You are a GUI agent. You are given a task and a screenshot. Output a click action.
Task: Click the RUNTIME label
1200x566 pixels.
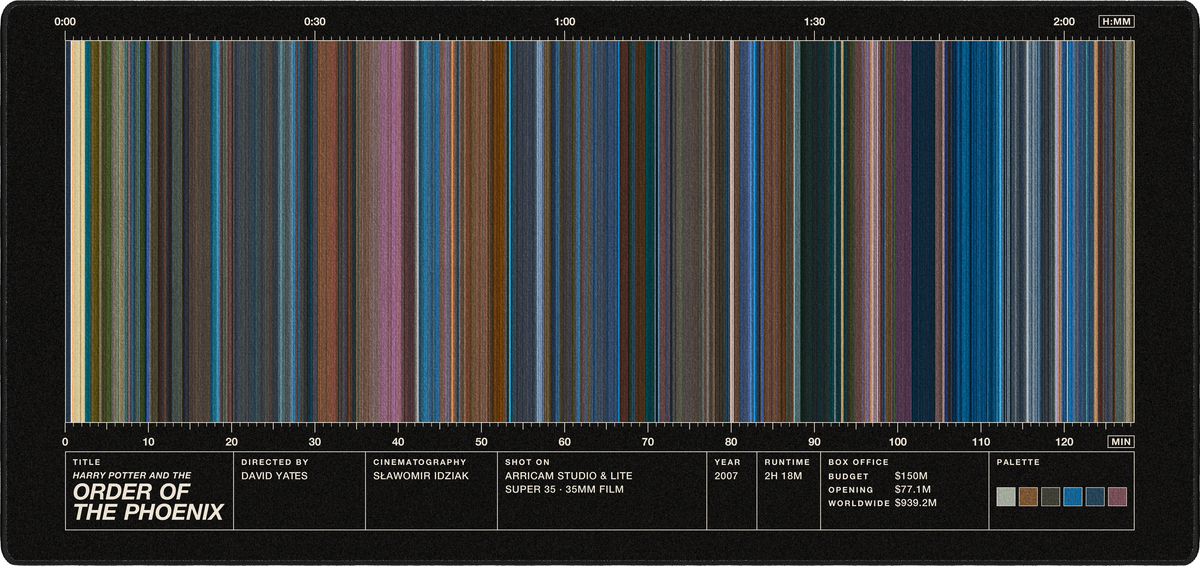pos(787,462)
